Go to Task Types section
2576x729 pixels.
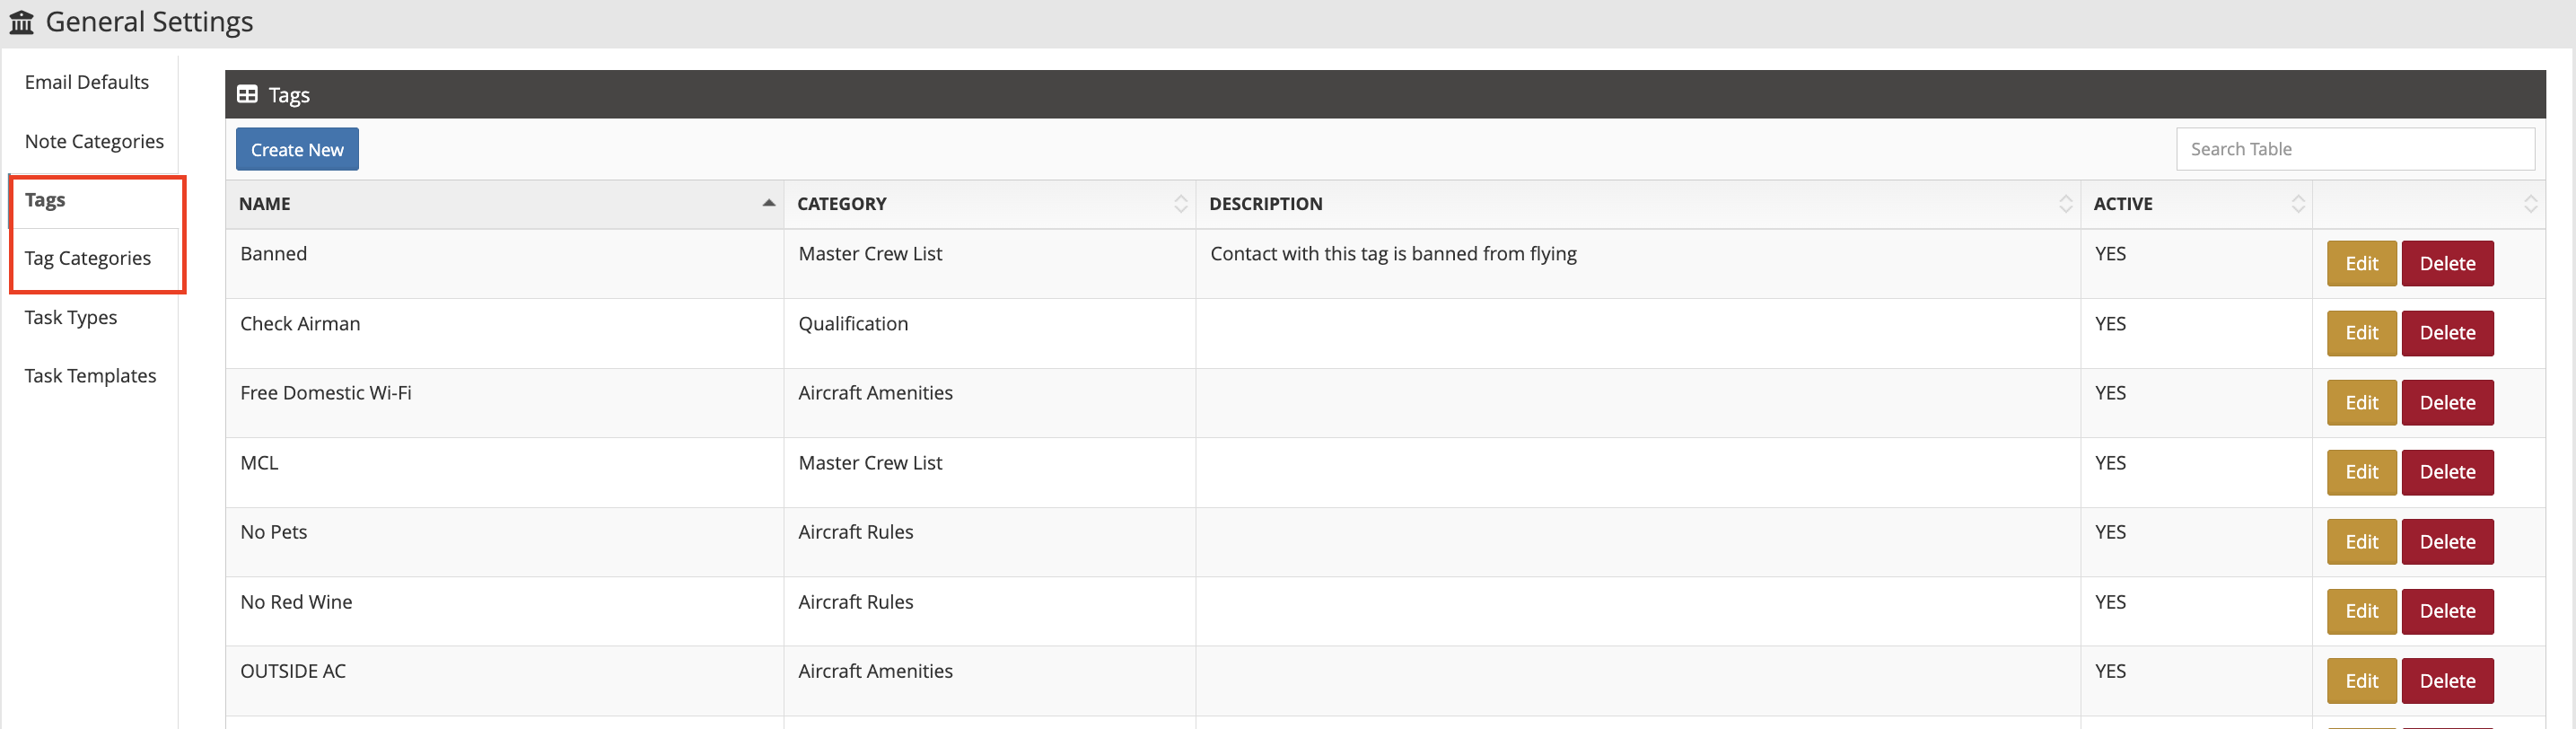(71, 317)
